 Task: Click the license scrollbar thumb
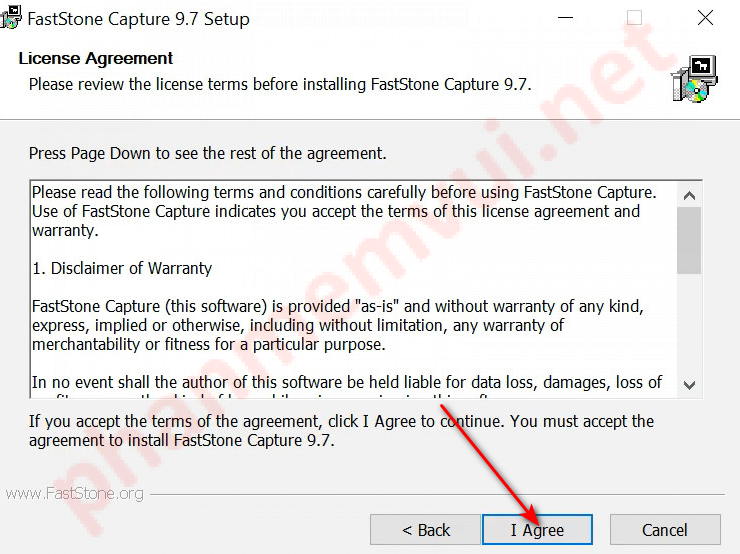click(x=689, y=240)
